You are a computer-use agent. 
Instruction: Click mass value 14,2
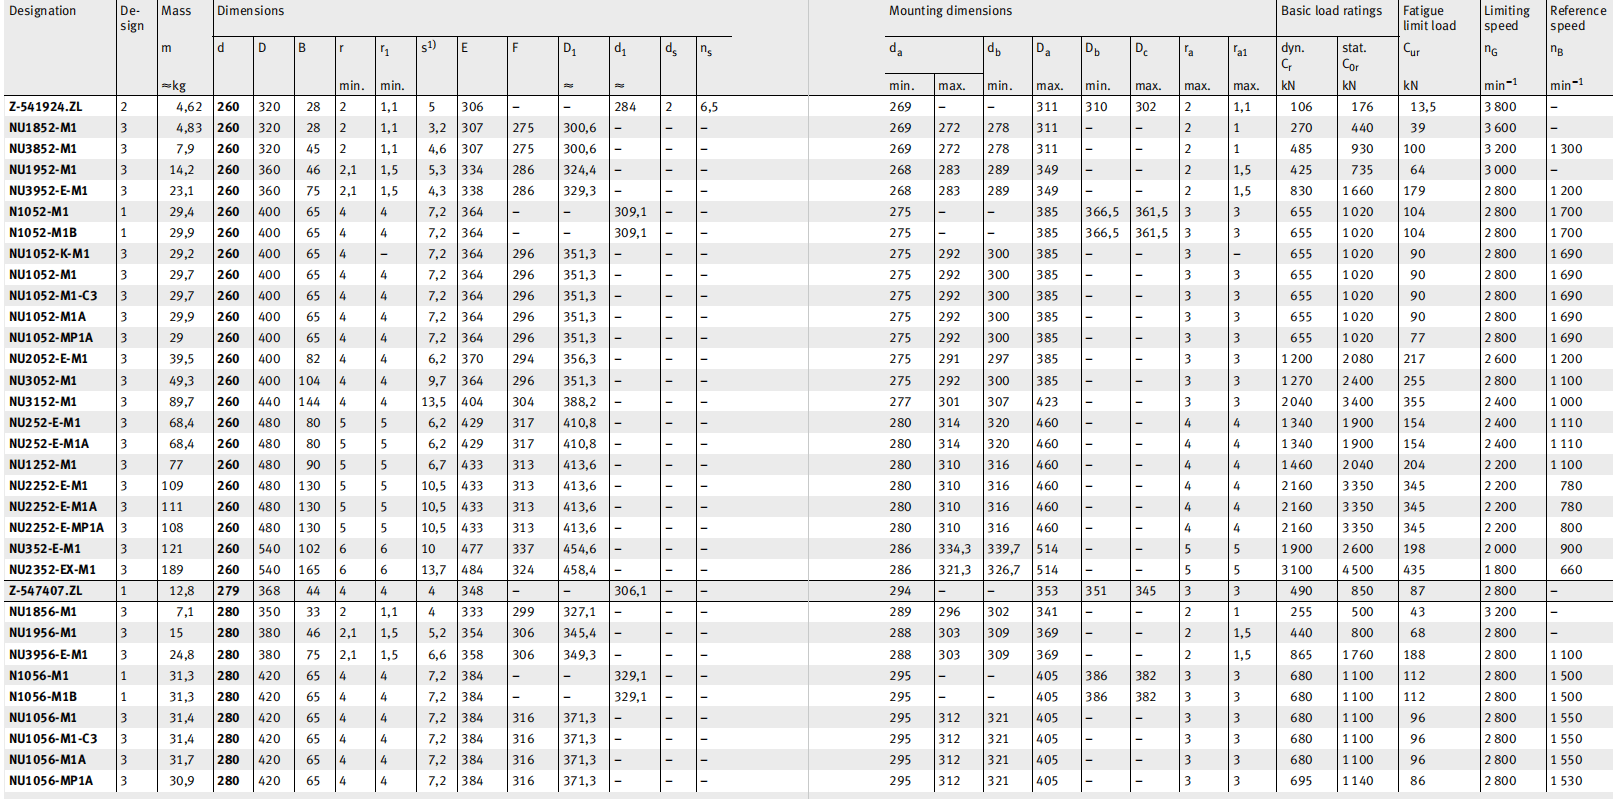coord(182,170)
